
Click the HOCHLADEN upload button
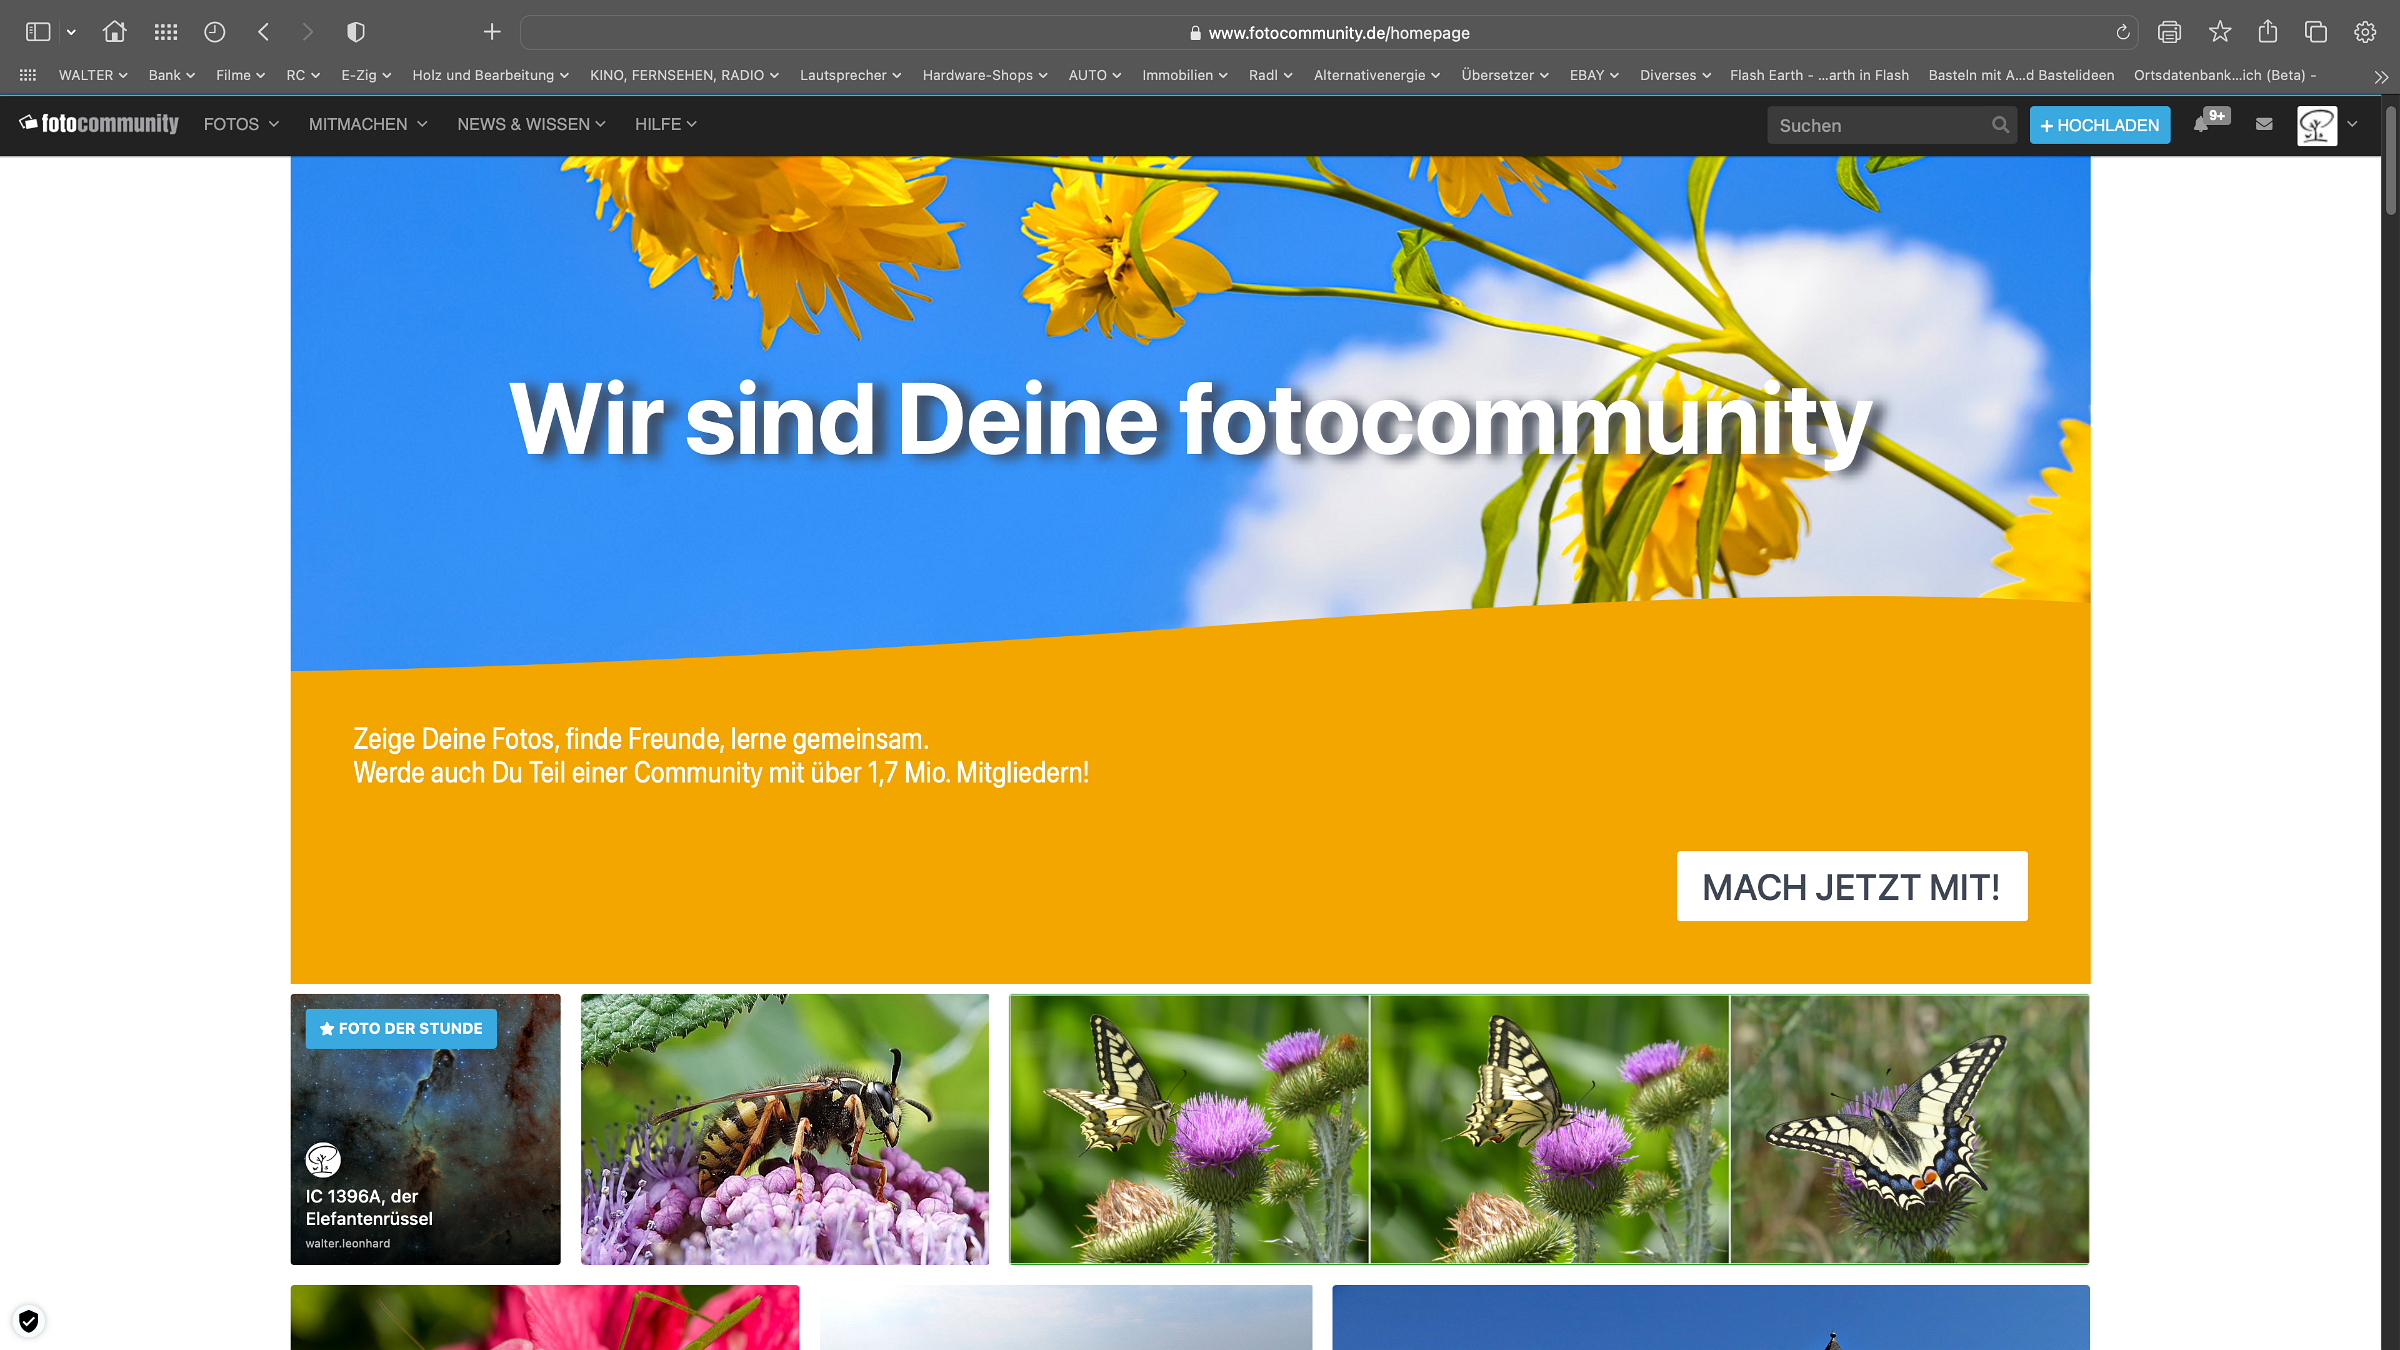[x=2099, y=125]
